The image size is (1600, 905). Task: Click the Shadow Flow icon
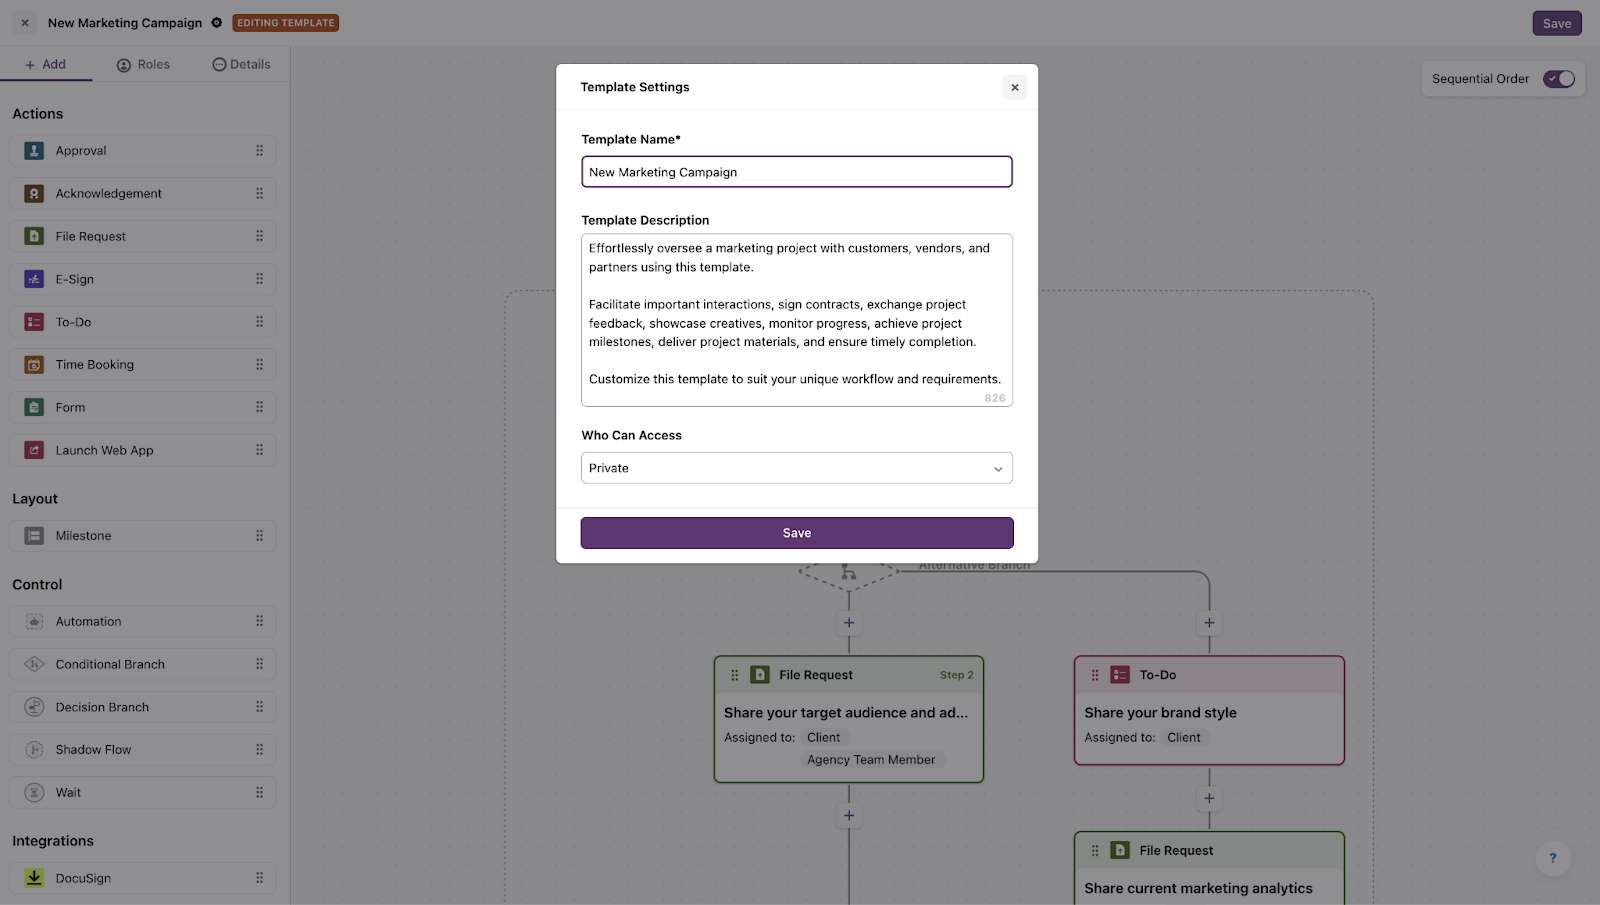tap(34, 750)
